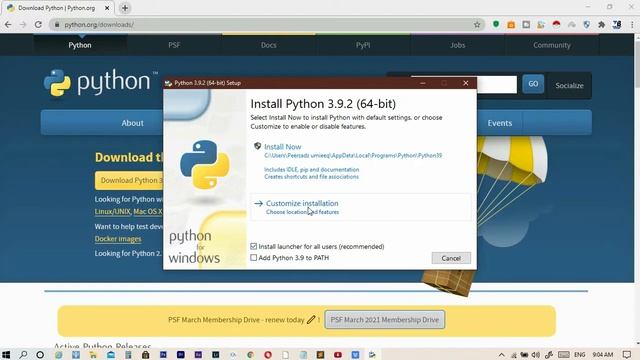This screenshot has width=640, height=360.
Task: Open the Chrome Extensions puzzle icon
Action: coord(602,24)
